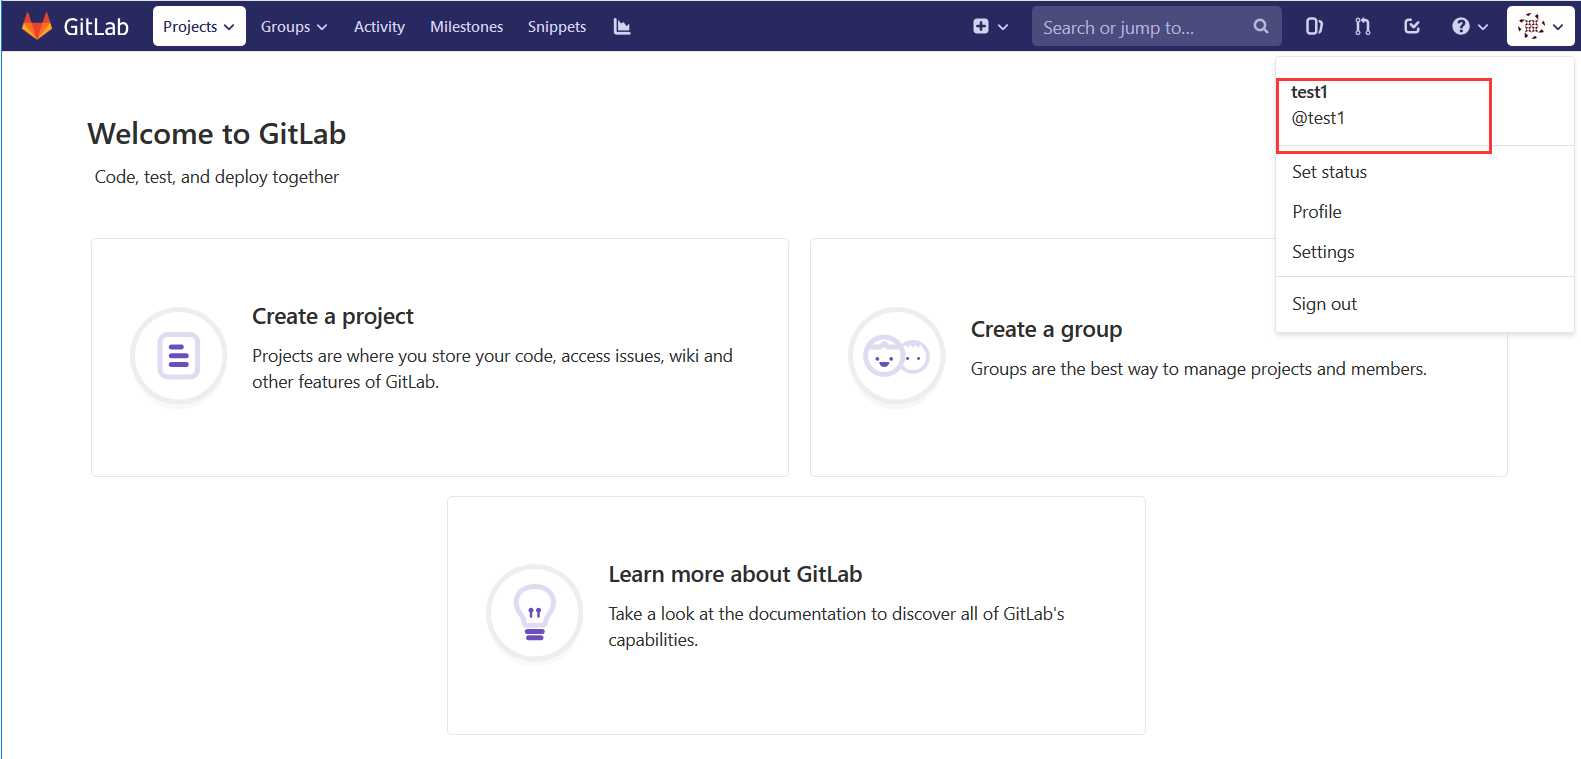
Task: Click the Create a group heading
Action: (x=1046, y=329)
